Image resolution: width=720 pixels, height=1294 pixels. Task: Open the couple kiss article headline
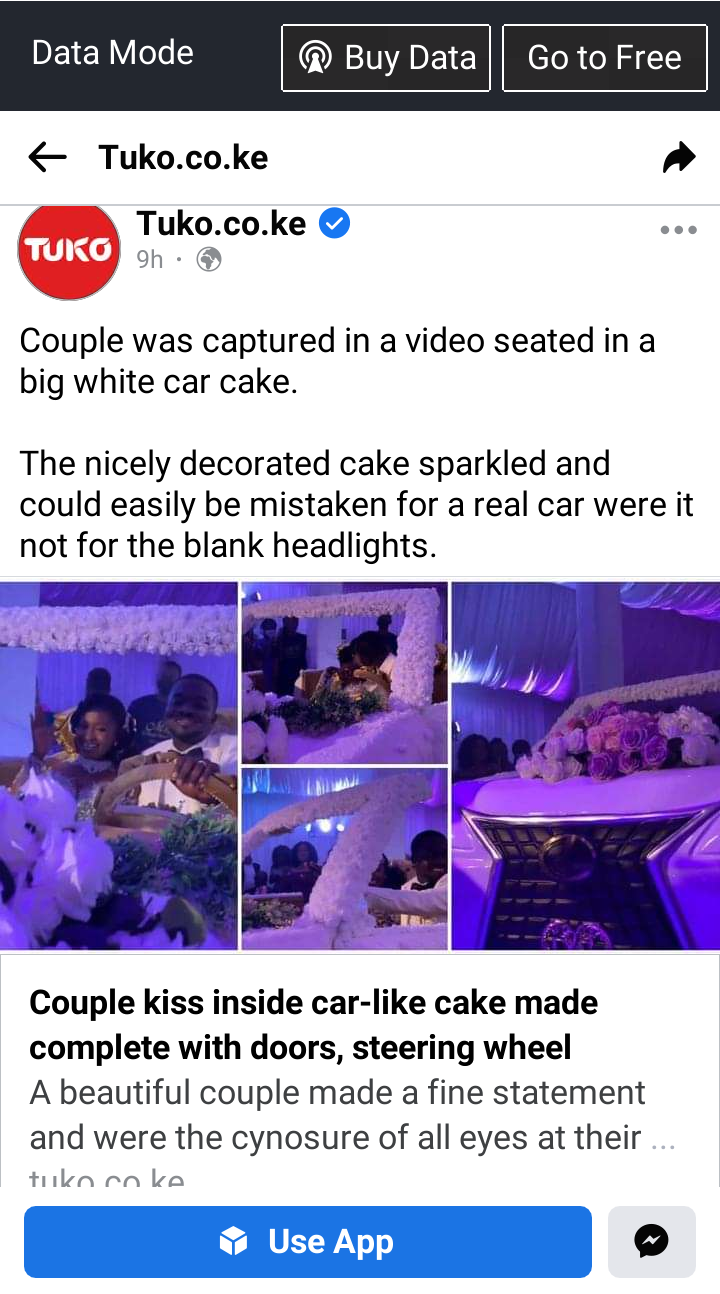click(314, 1025)
